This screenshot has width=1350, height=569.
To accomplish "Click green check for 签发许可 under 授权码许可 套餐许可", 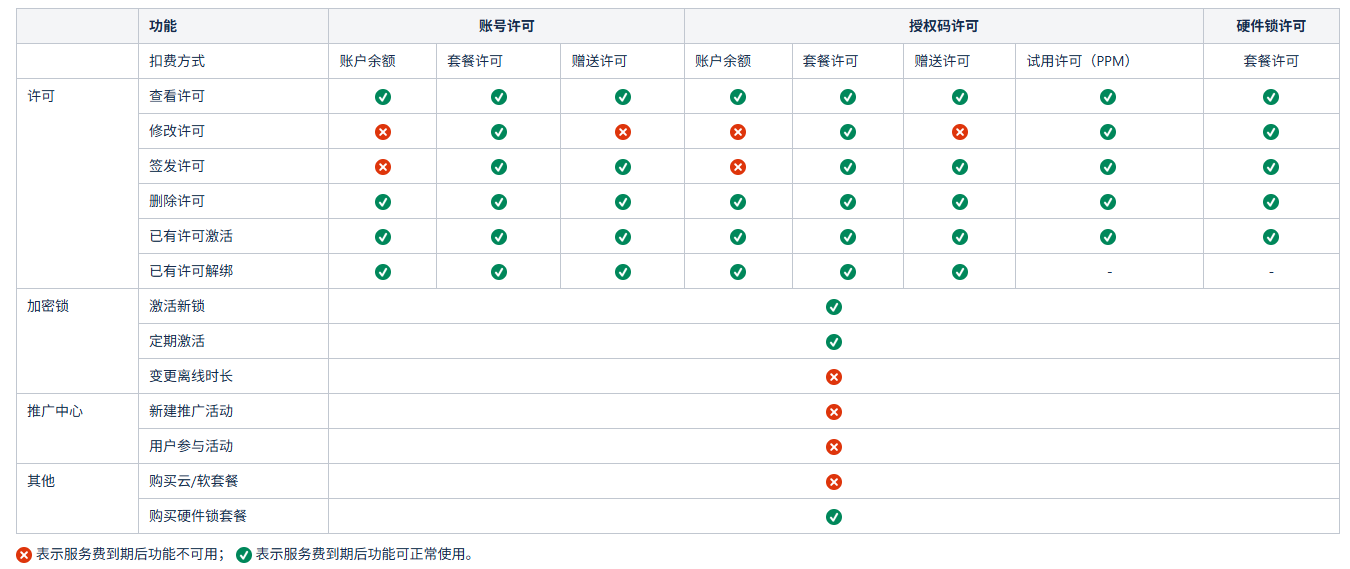I will tap(848, 167).
